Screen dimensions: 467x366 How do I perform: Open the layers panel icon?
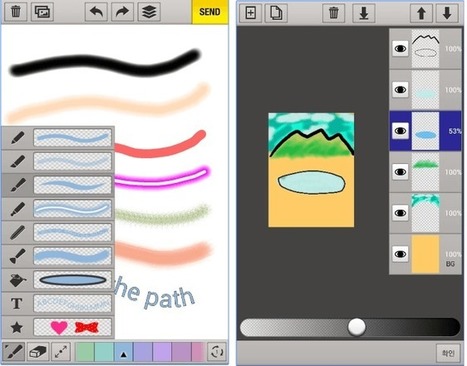149,12
